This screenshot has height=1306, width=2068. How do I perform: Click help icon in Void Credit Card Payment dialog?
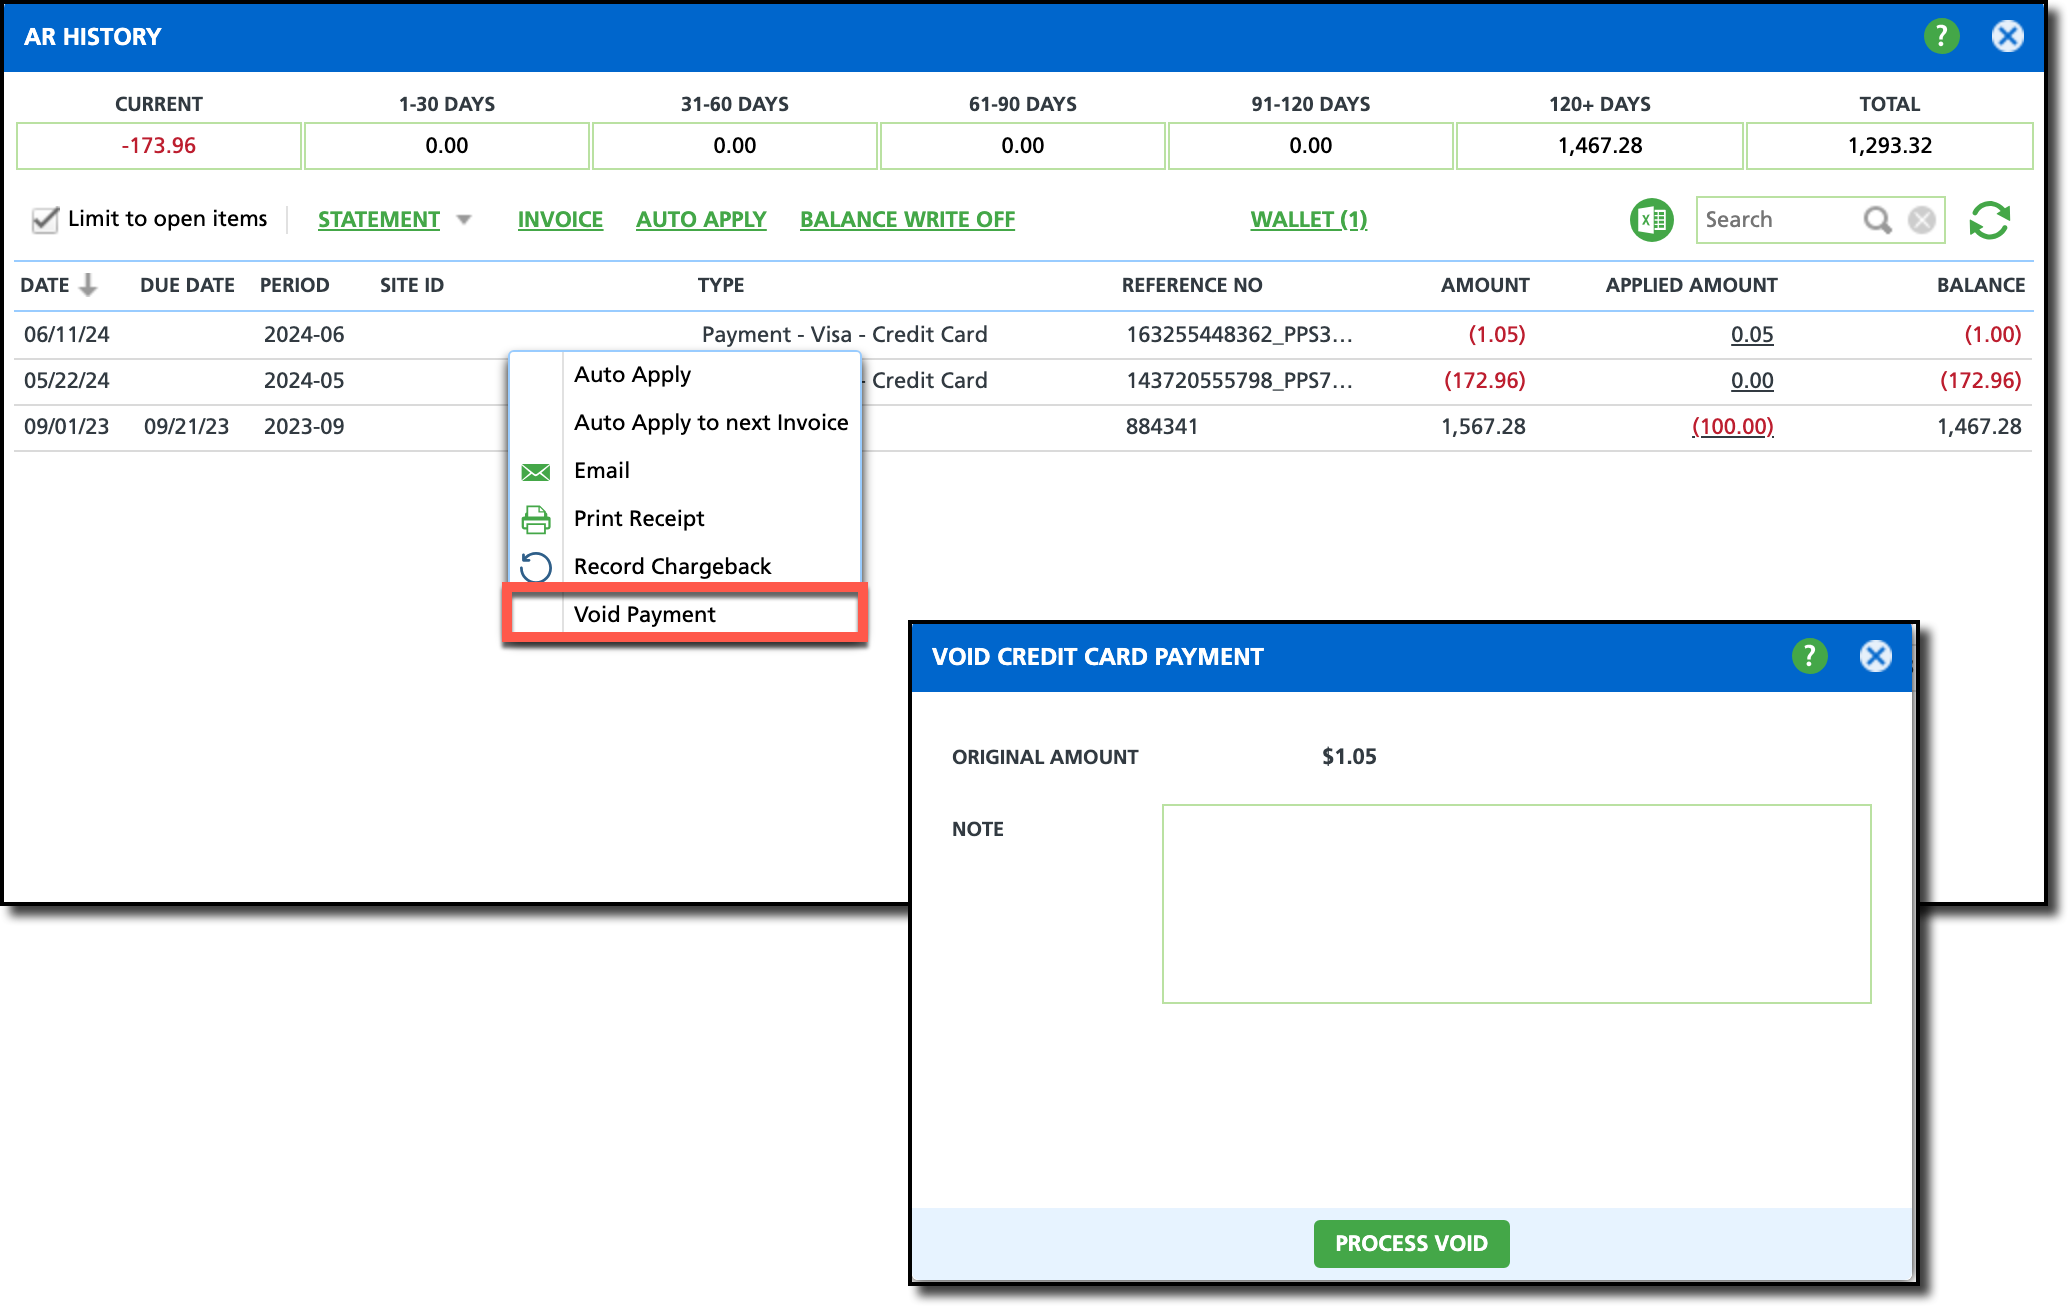click(1809, 656)
